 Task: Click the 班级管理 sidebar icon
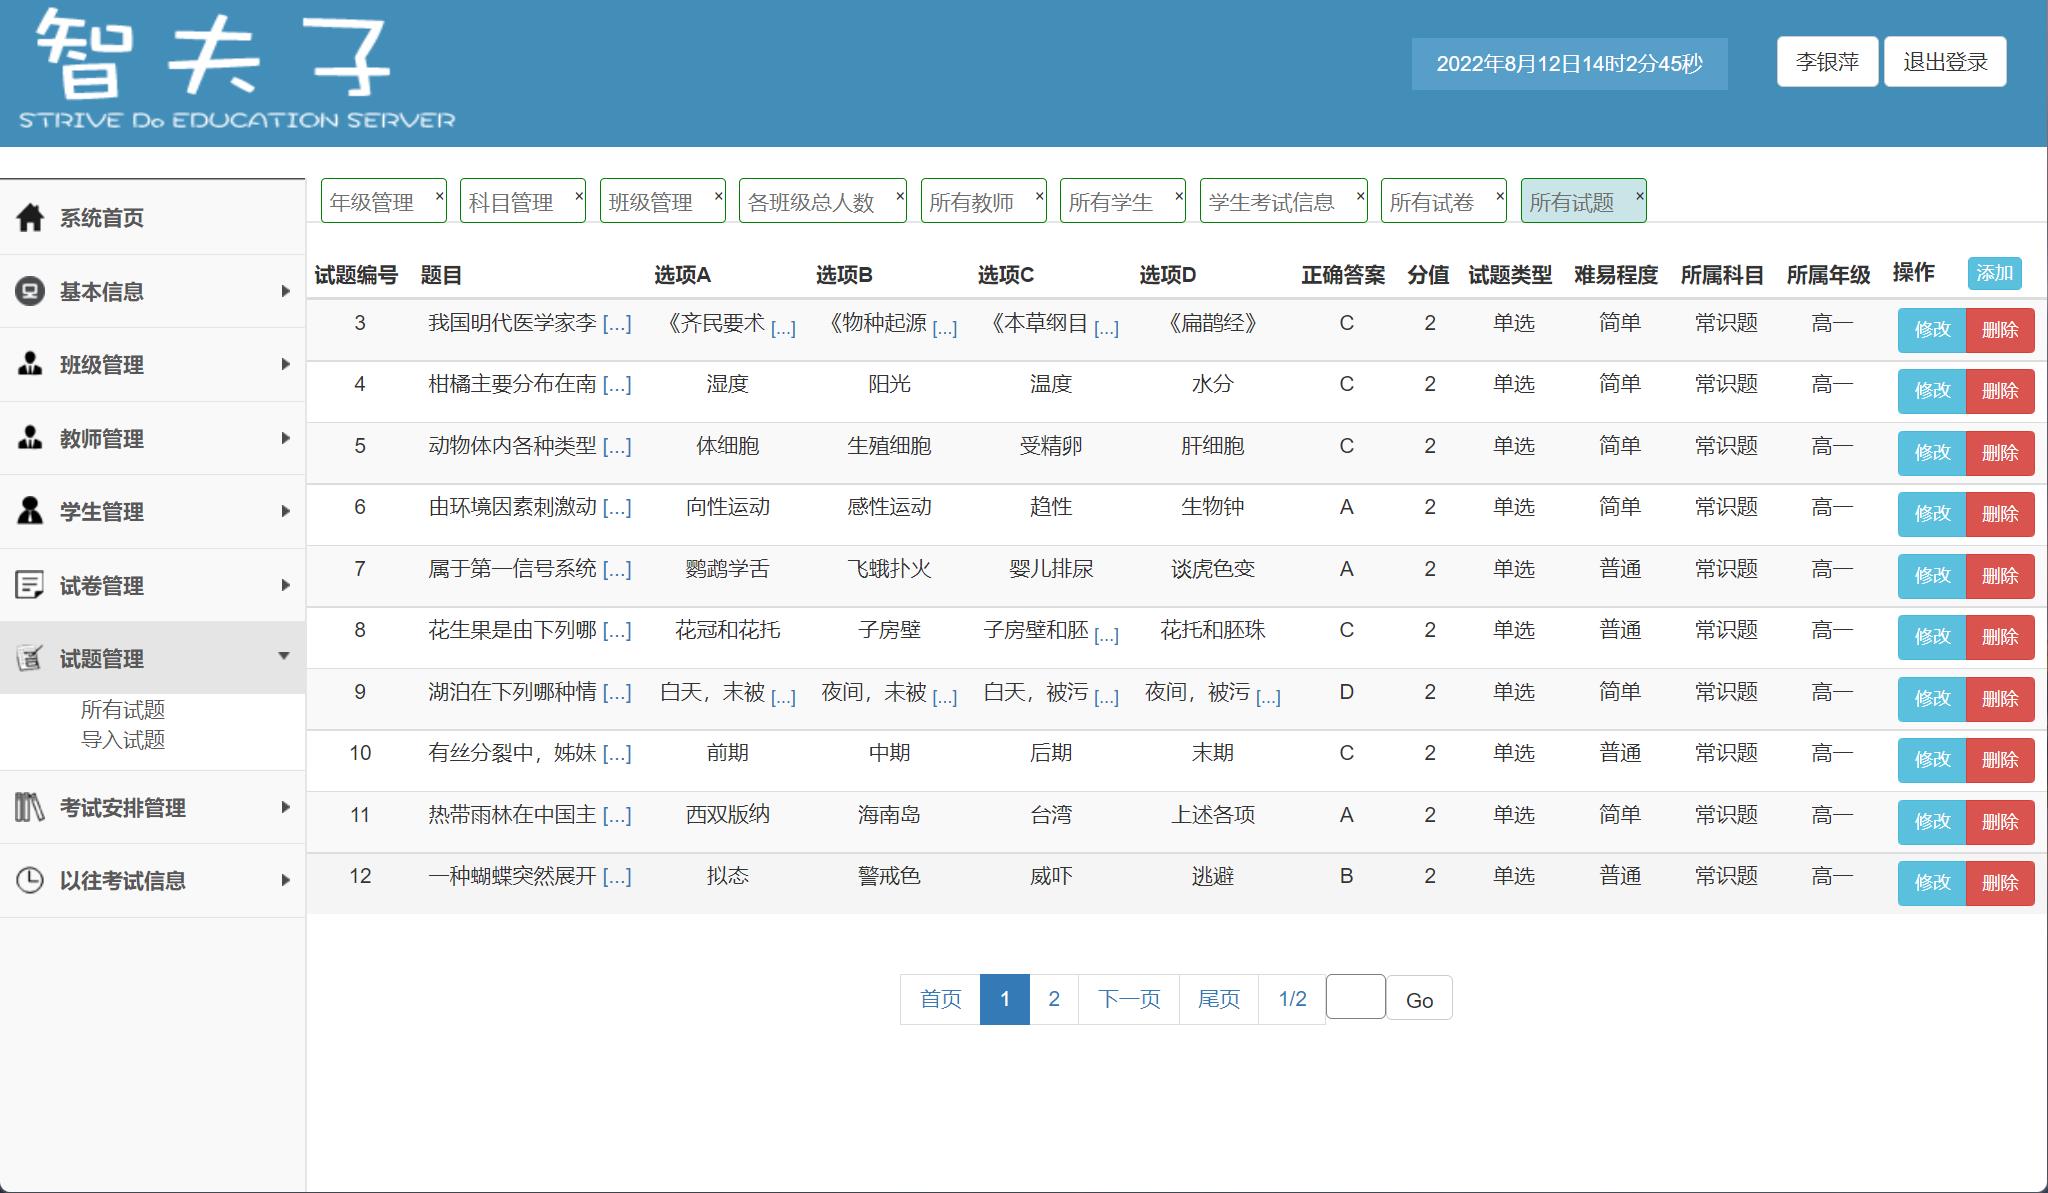coord(29,364)
